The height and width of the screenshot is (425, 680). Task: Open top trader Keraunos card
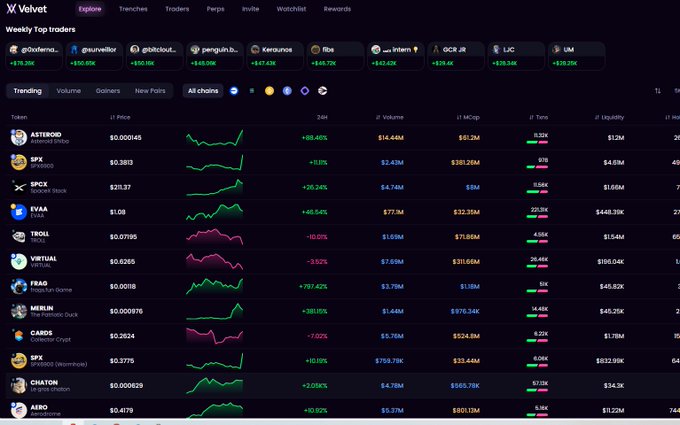[275, 56]
